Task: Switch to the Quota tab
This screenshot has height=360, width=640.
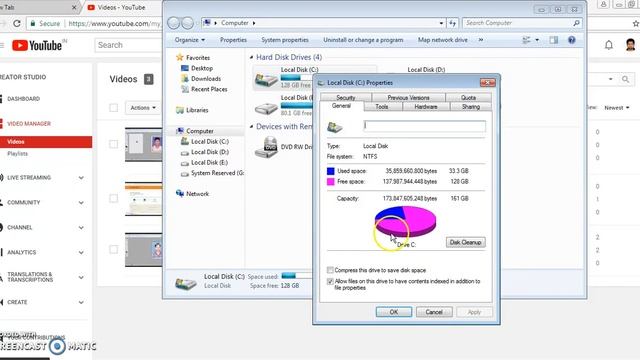Action: (468, 98)
